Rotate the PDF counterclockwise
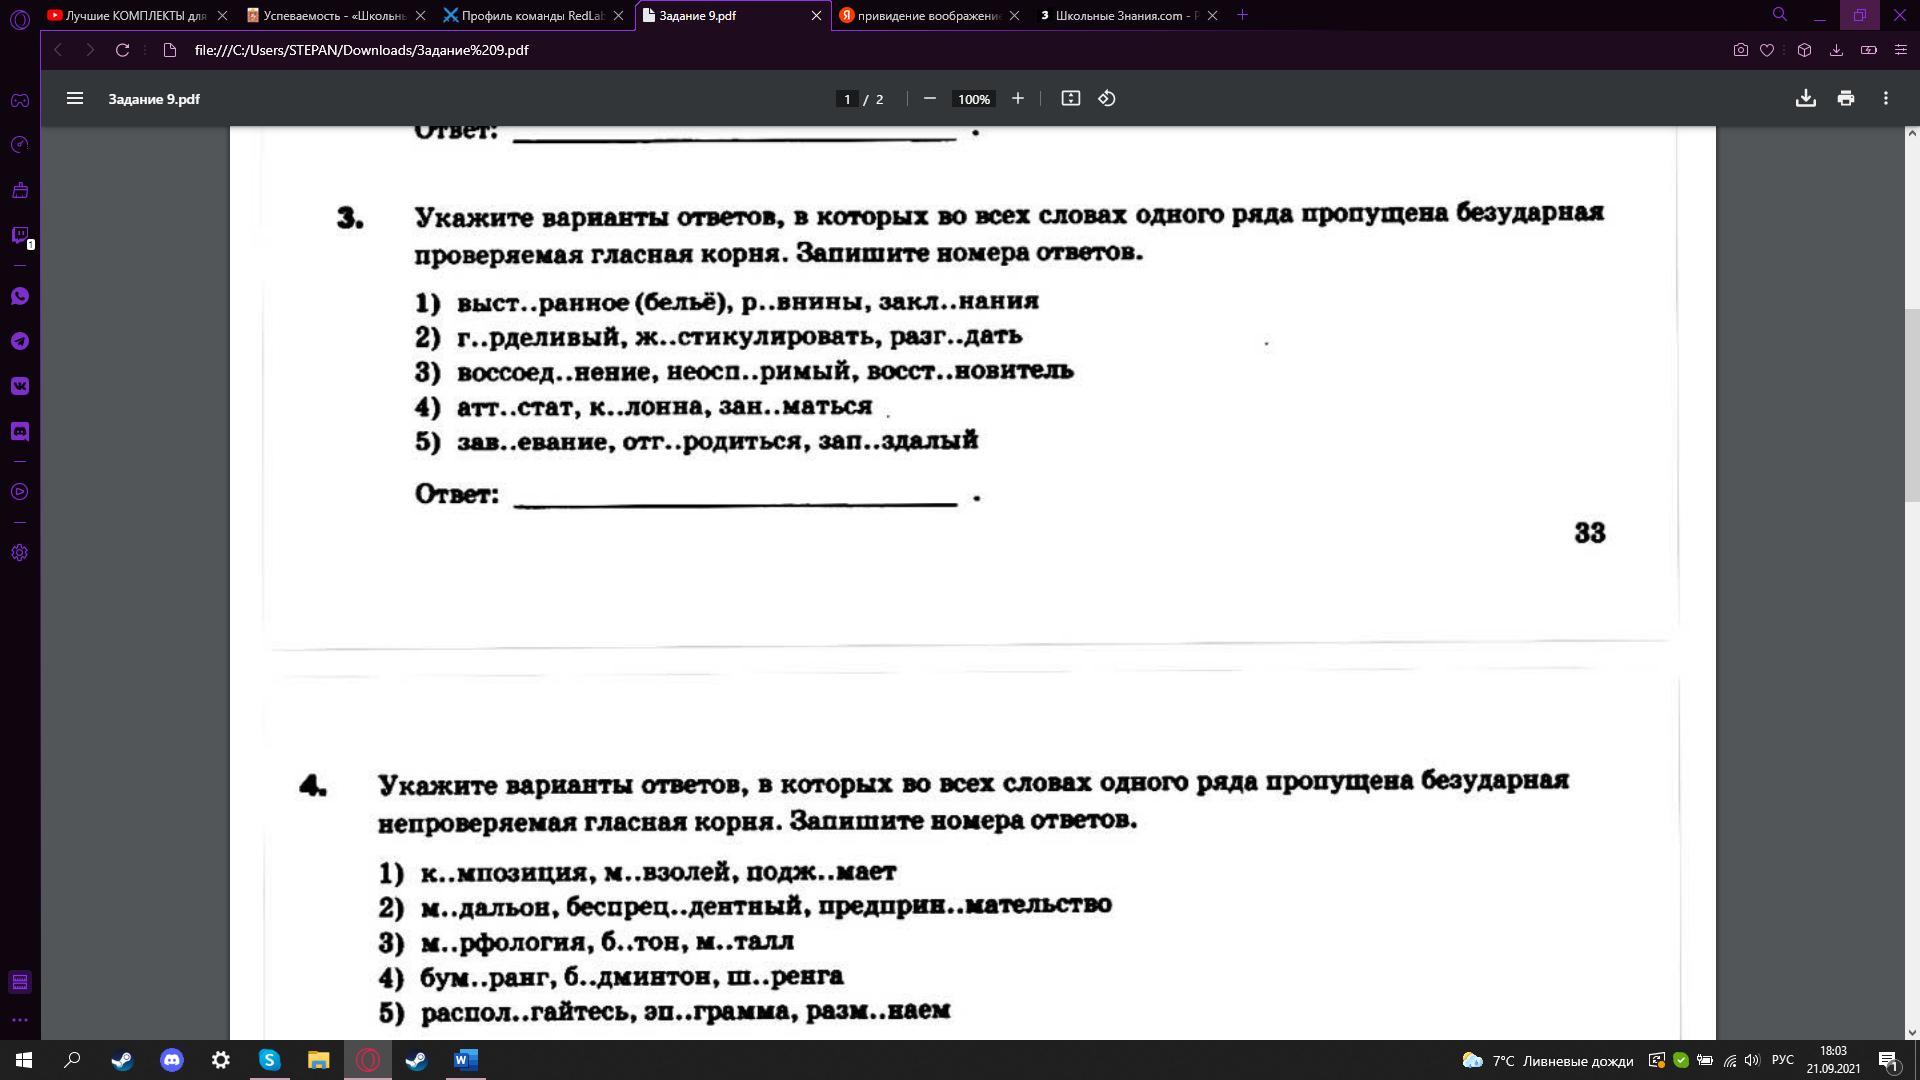The image size is (1920, 1080). point(1107,98)
